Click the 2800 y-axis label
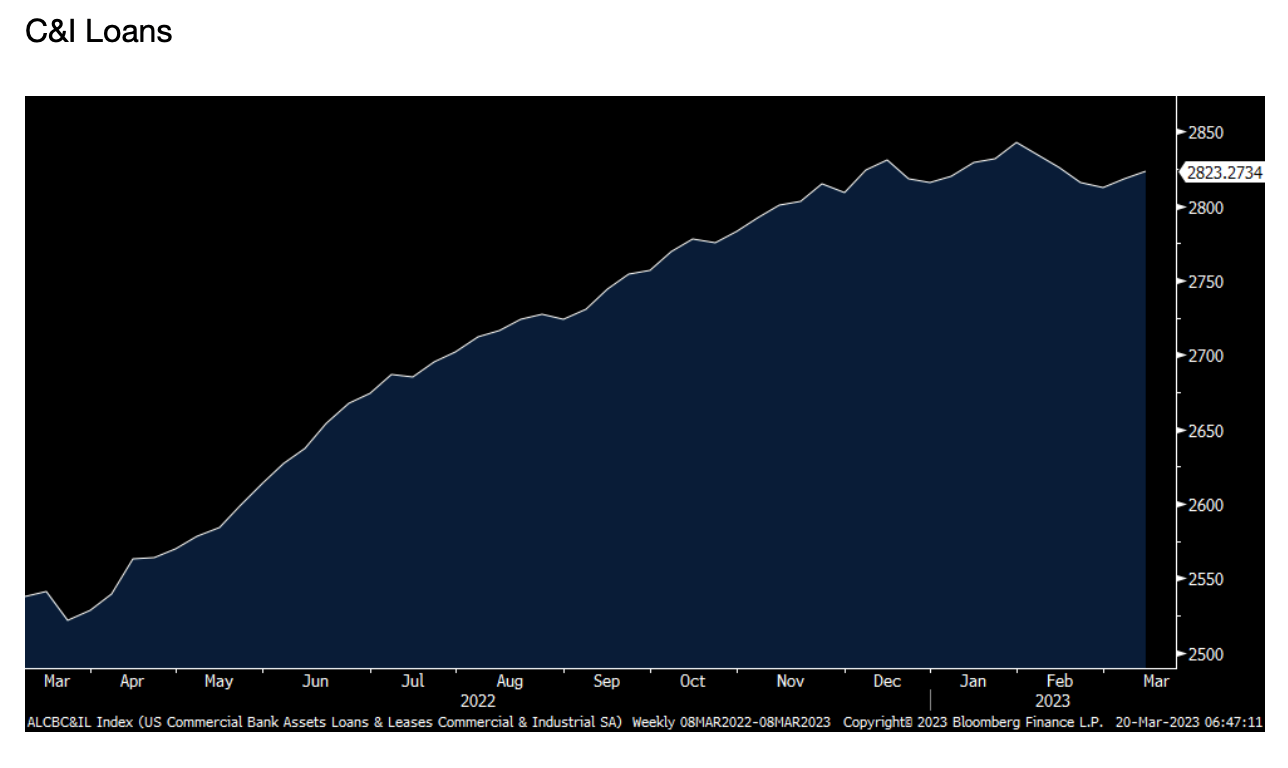The width and height of the screenshot is (1288, 768). click(1205, 208)
